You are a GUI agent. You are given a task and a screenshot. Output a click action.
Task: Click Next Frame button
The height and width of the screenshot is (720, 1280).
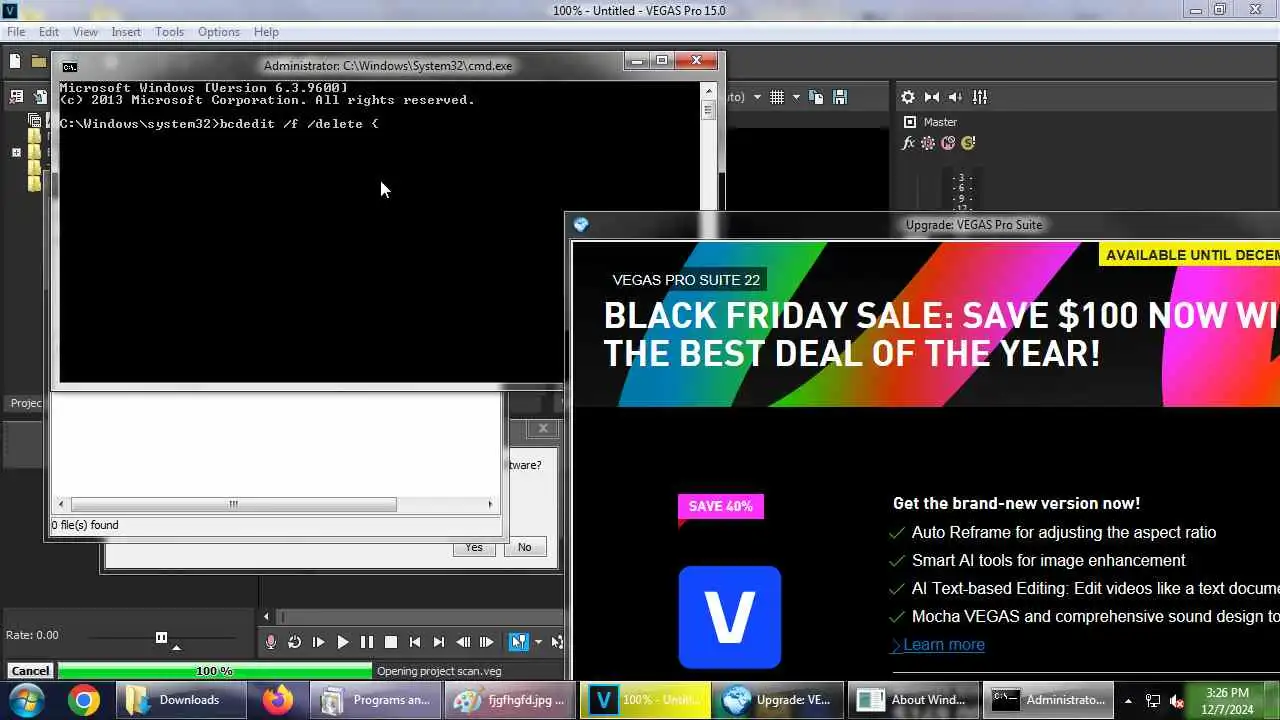coord(486,642)
